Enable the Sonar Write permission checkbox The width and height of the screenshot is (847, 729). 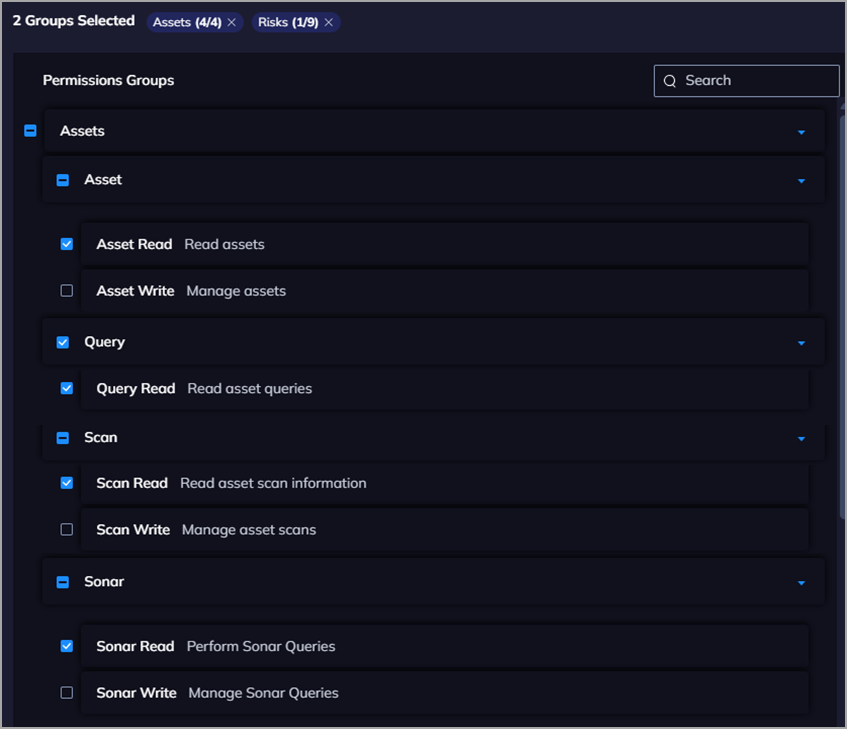[67, 692]
